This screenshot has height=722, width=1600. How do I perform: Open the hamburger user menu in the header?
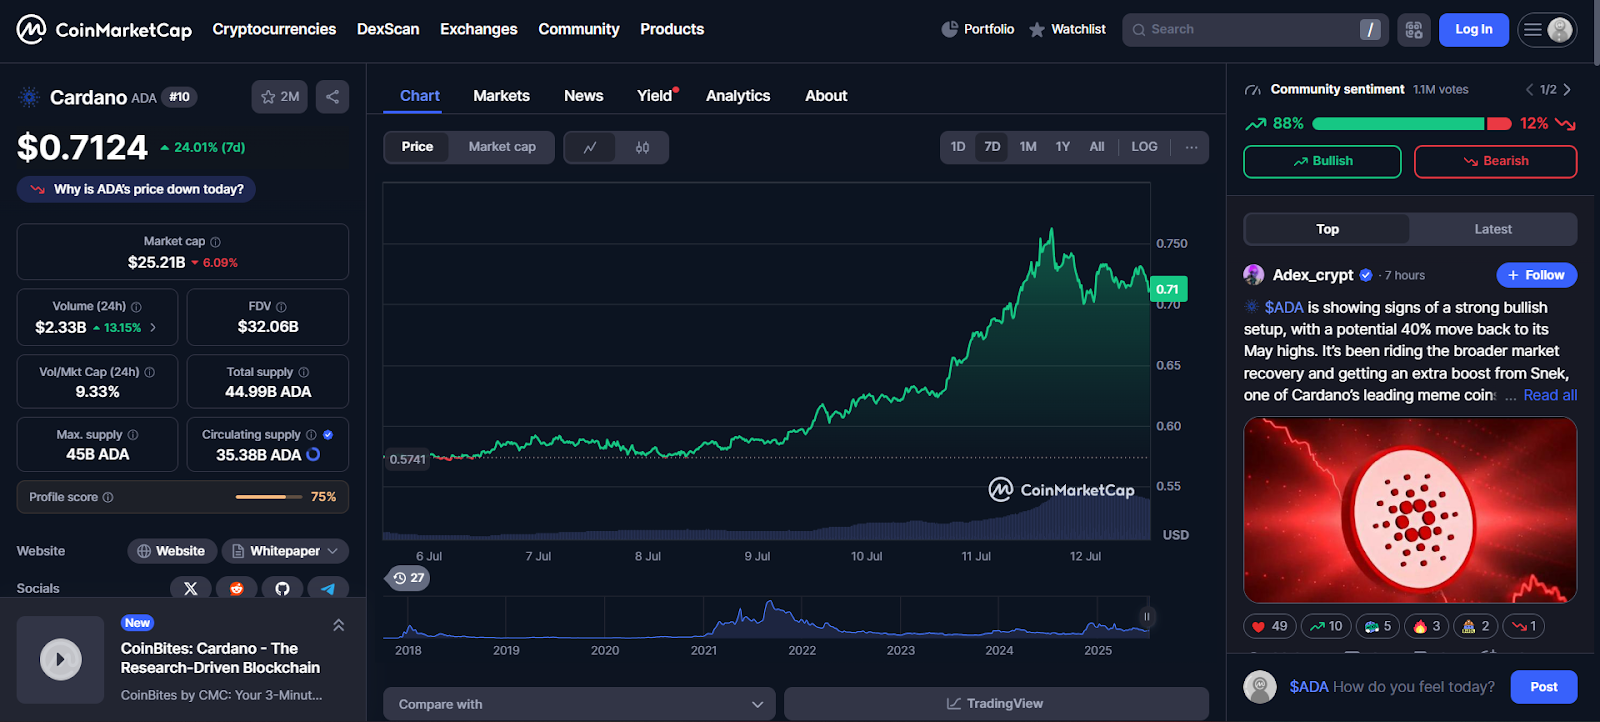[x=1547, y=30]
